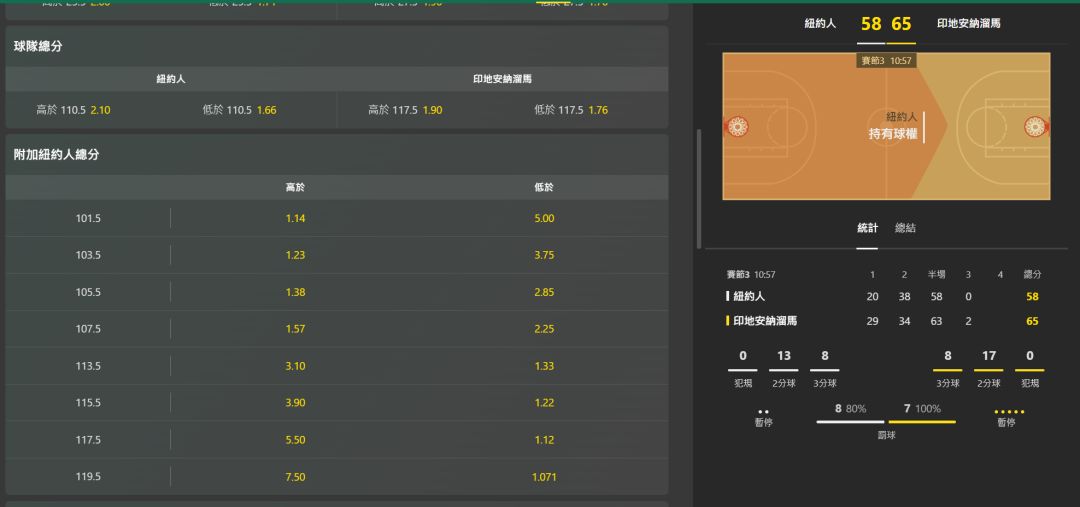Click the left basket hoop on court
1080x507 pixels.
pyautogui.click(x=737, y=127)
